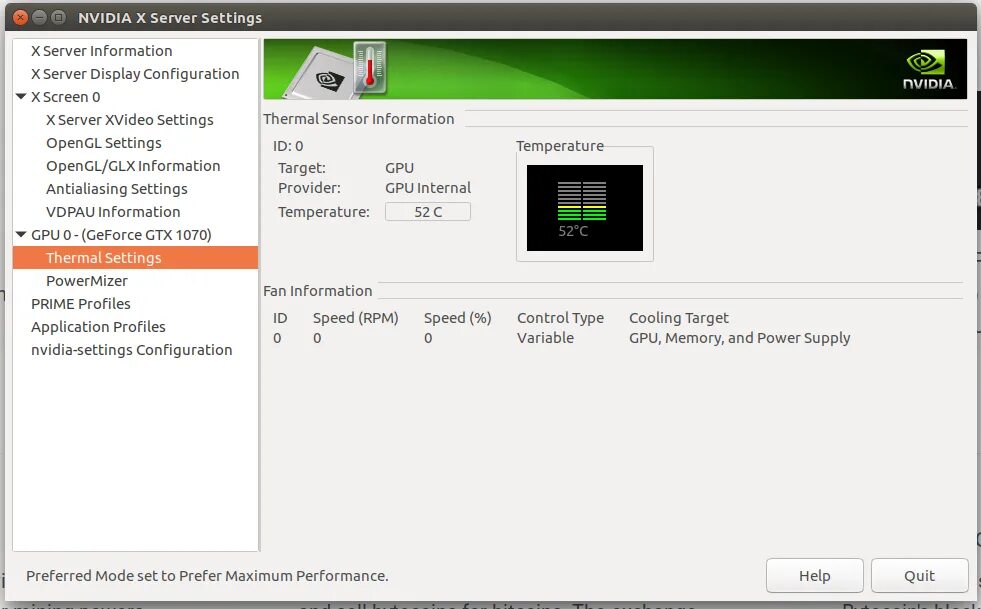This screenshot has height=609, width=981.
Task: Open VDPAU Information page
Action: 113,212
